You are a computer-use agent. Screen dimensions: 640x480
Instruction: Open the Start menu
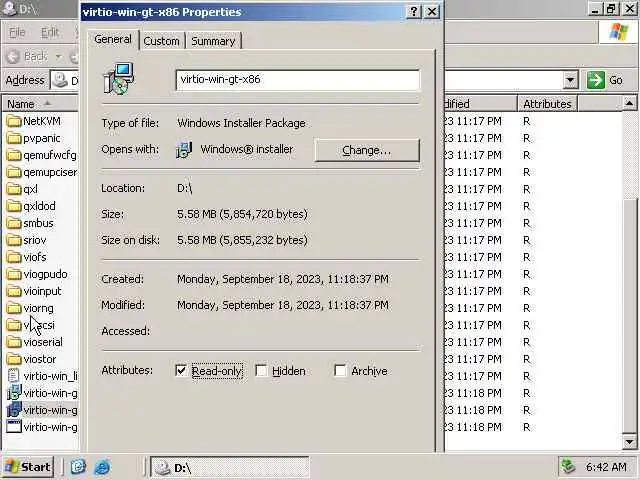pyautogui.click(x=27, y=467)
